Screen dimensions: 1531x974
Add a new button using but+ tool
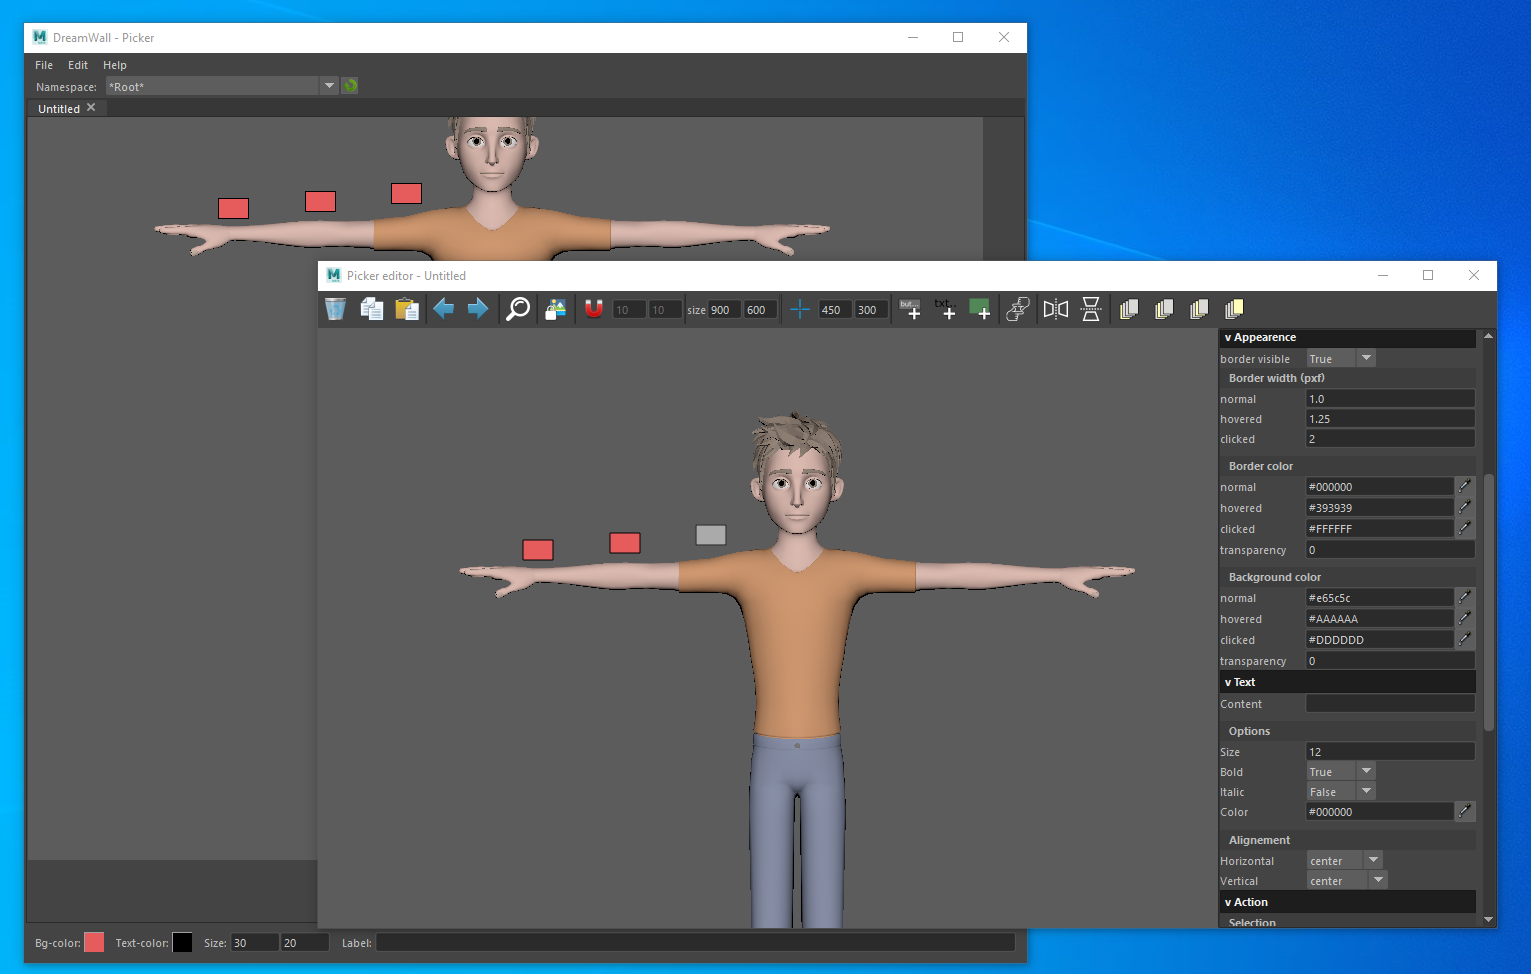click(910, 309)
